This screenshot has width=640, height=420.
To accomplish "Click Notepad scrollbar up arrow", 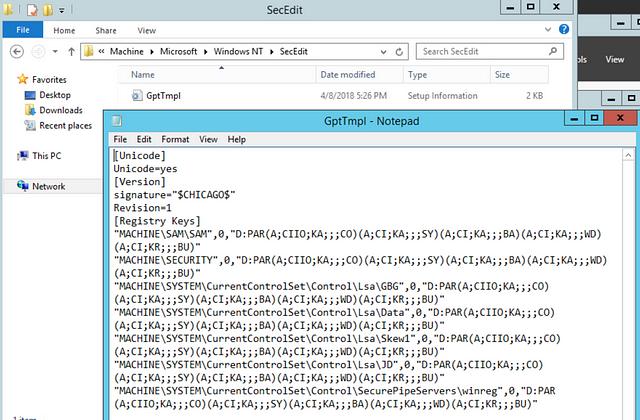I will tap(628, 155).
